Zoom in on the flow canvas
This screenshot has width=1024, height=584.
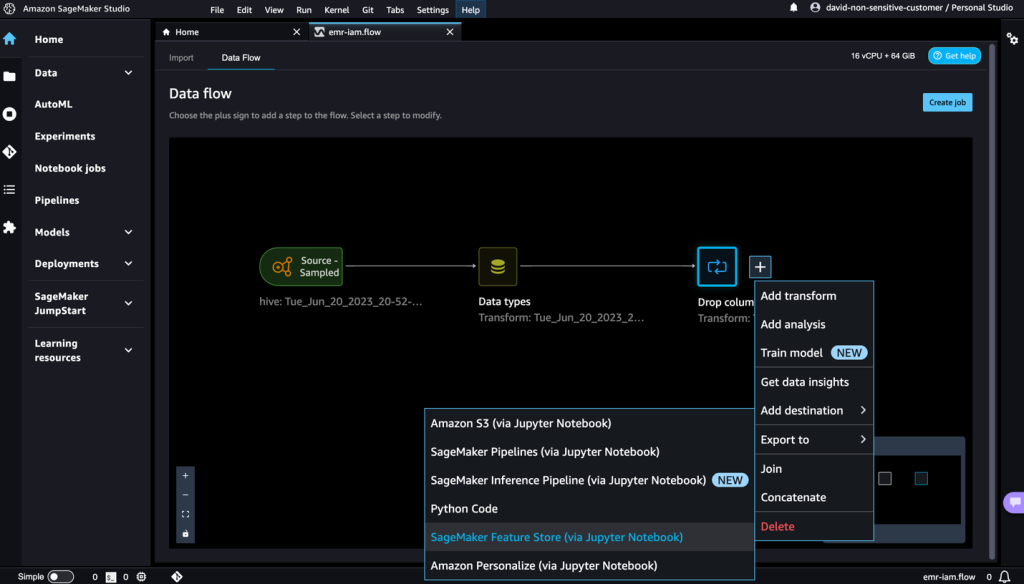[x=185, y=476]
